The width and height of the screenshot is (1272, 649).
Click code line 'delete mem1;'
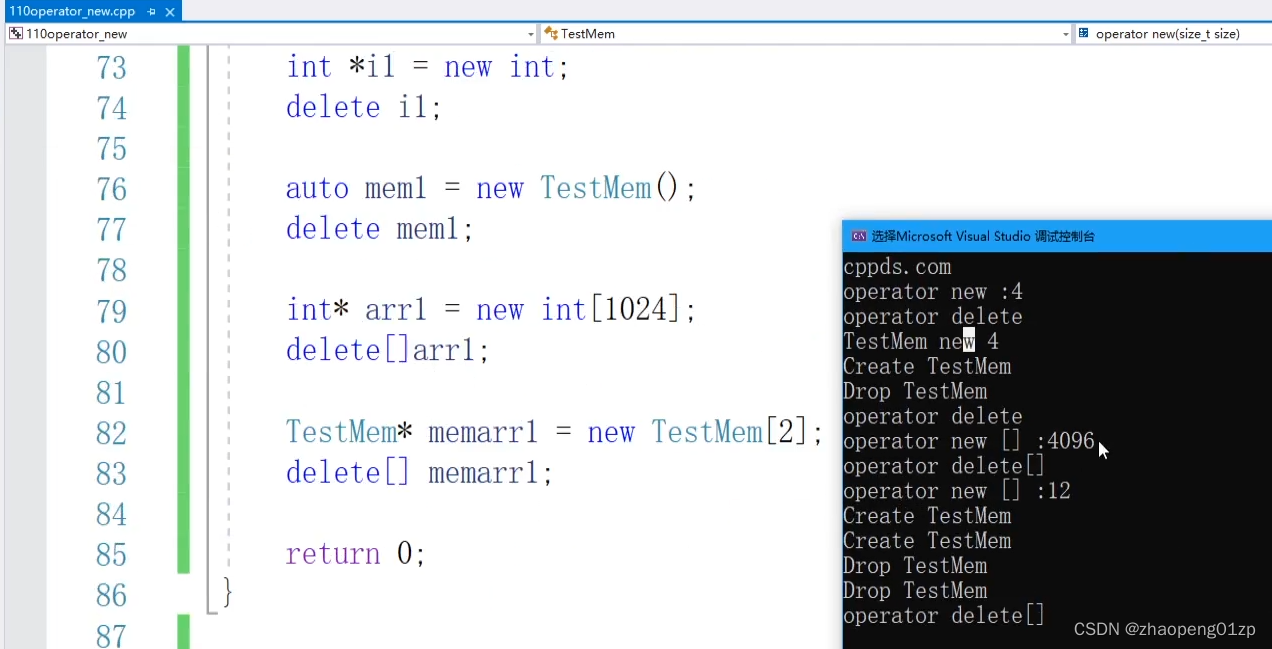pyautogui.click(x=380, y=229)
